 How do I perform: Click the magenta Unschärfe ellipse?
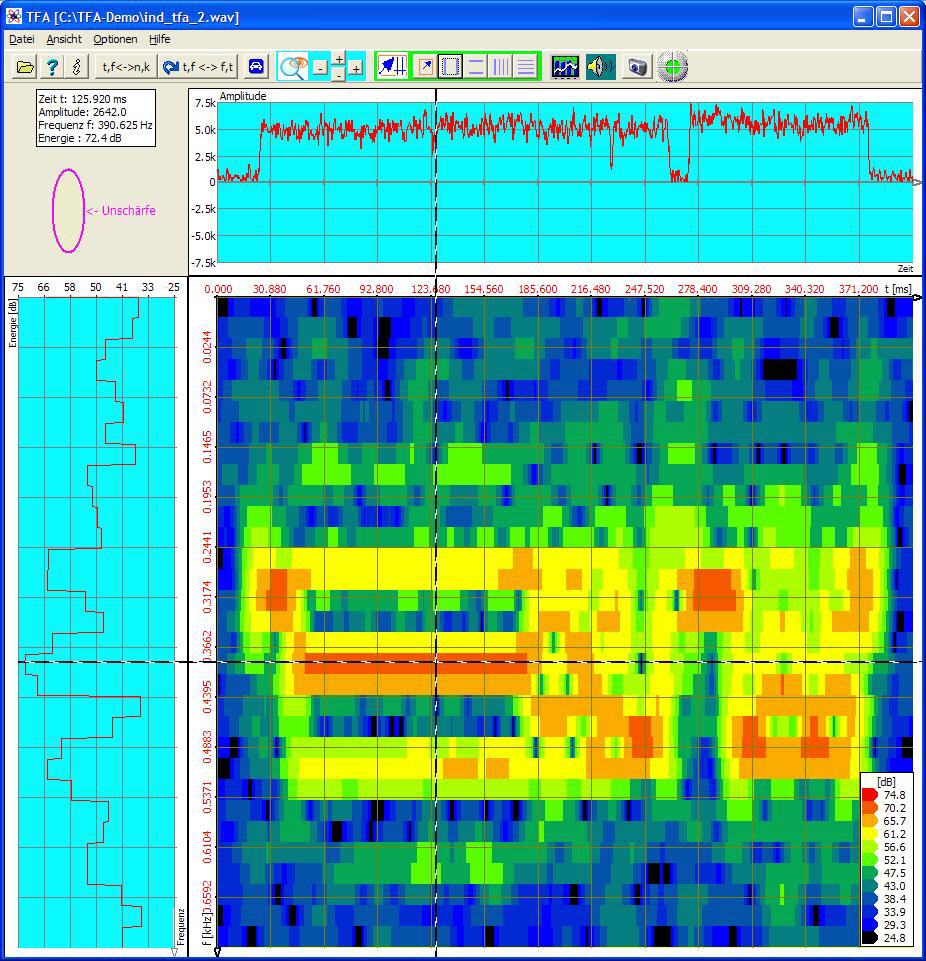click(x=68, y=210)
